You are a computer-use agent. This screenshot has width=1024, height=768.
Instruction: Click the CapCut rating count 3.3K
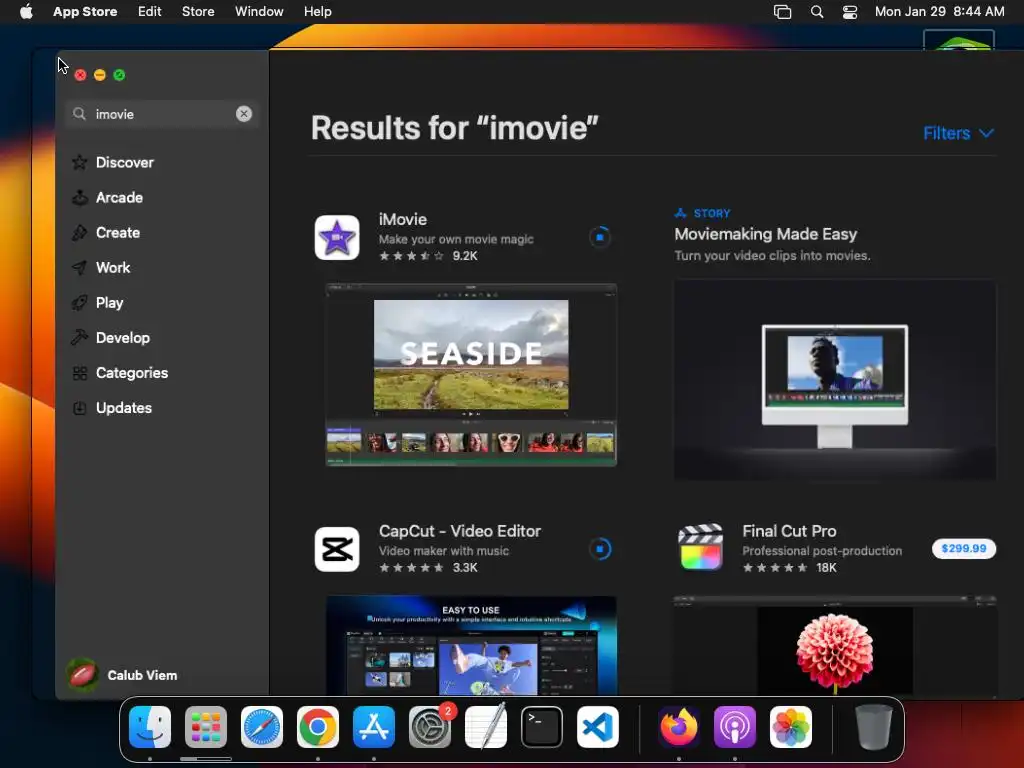point(465,568)
